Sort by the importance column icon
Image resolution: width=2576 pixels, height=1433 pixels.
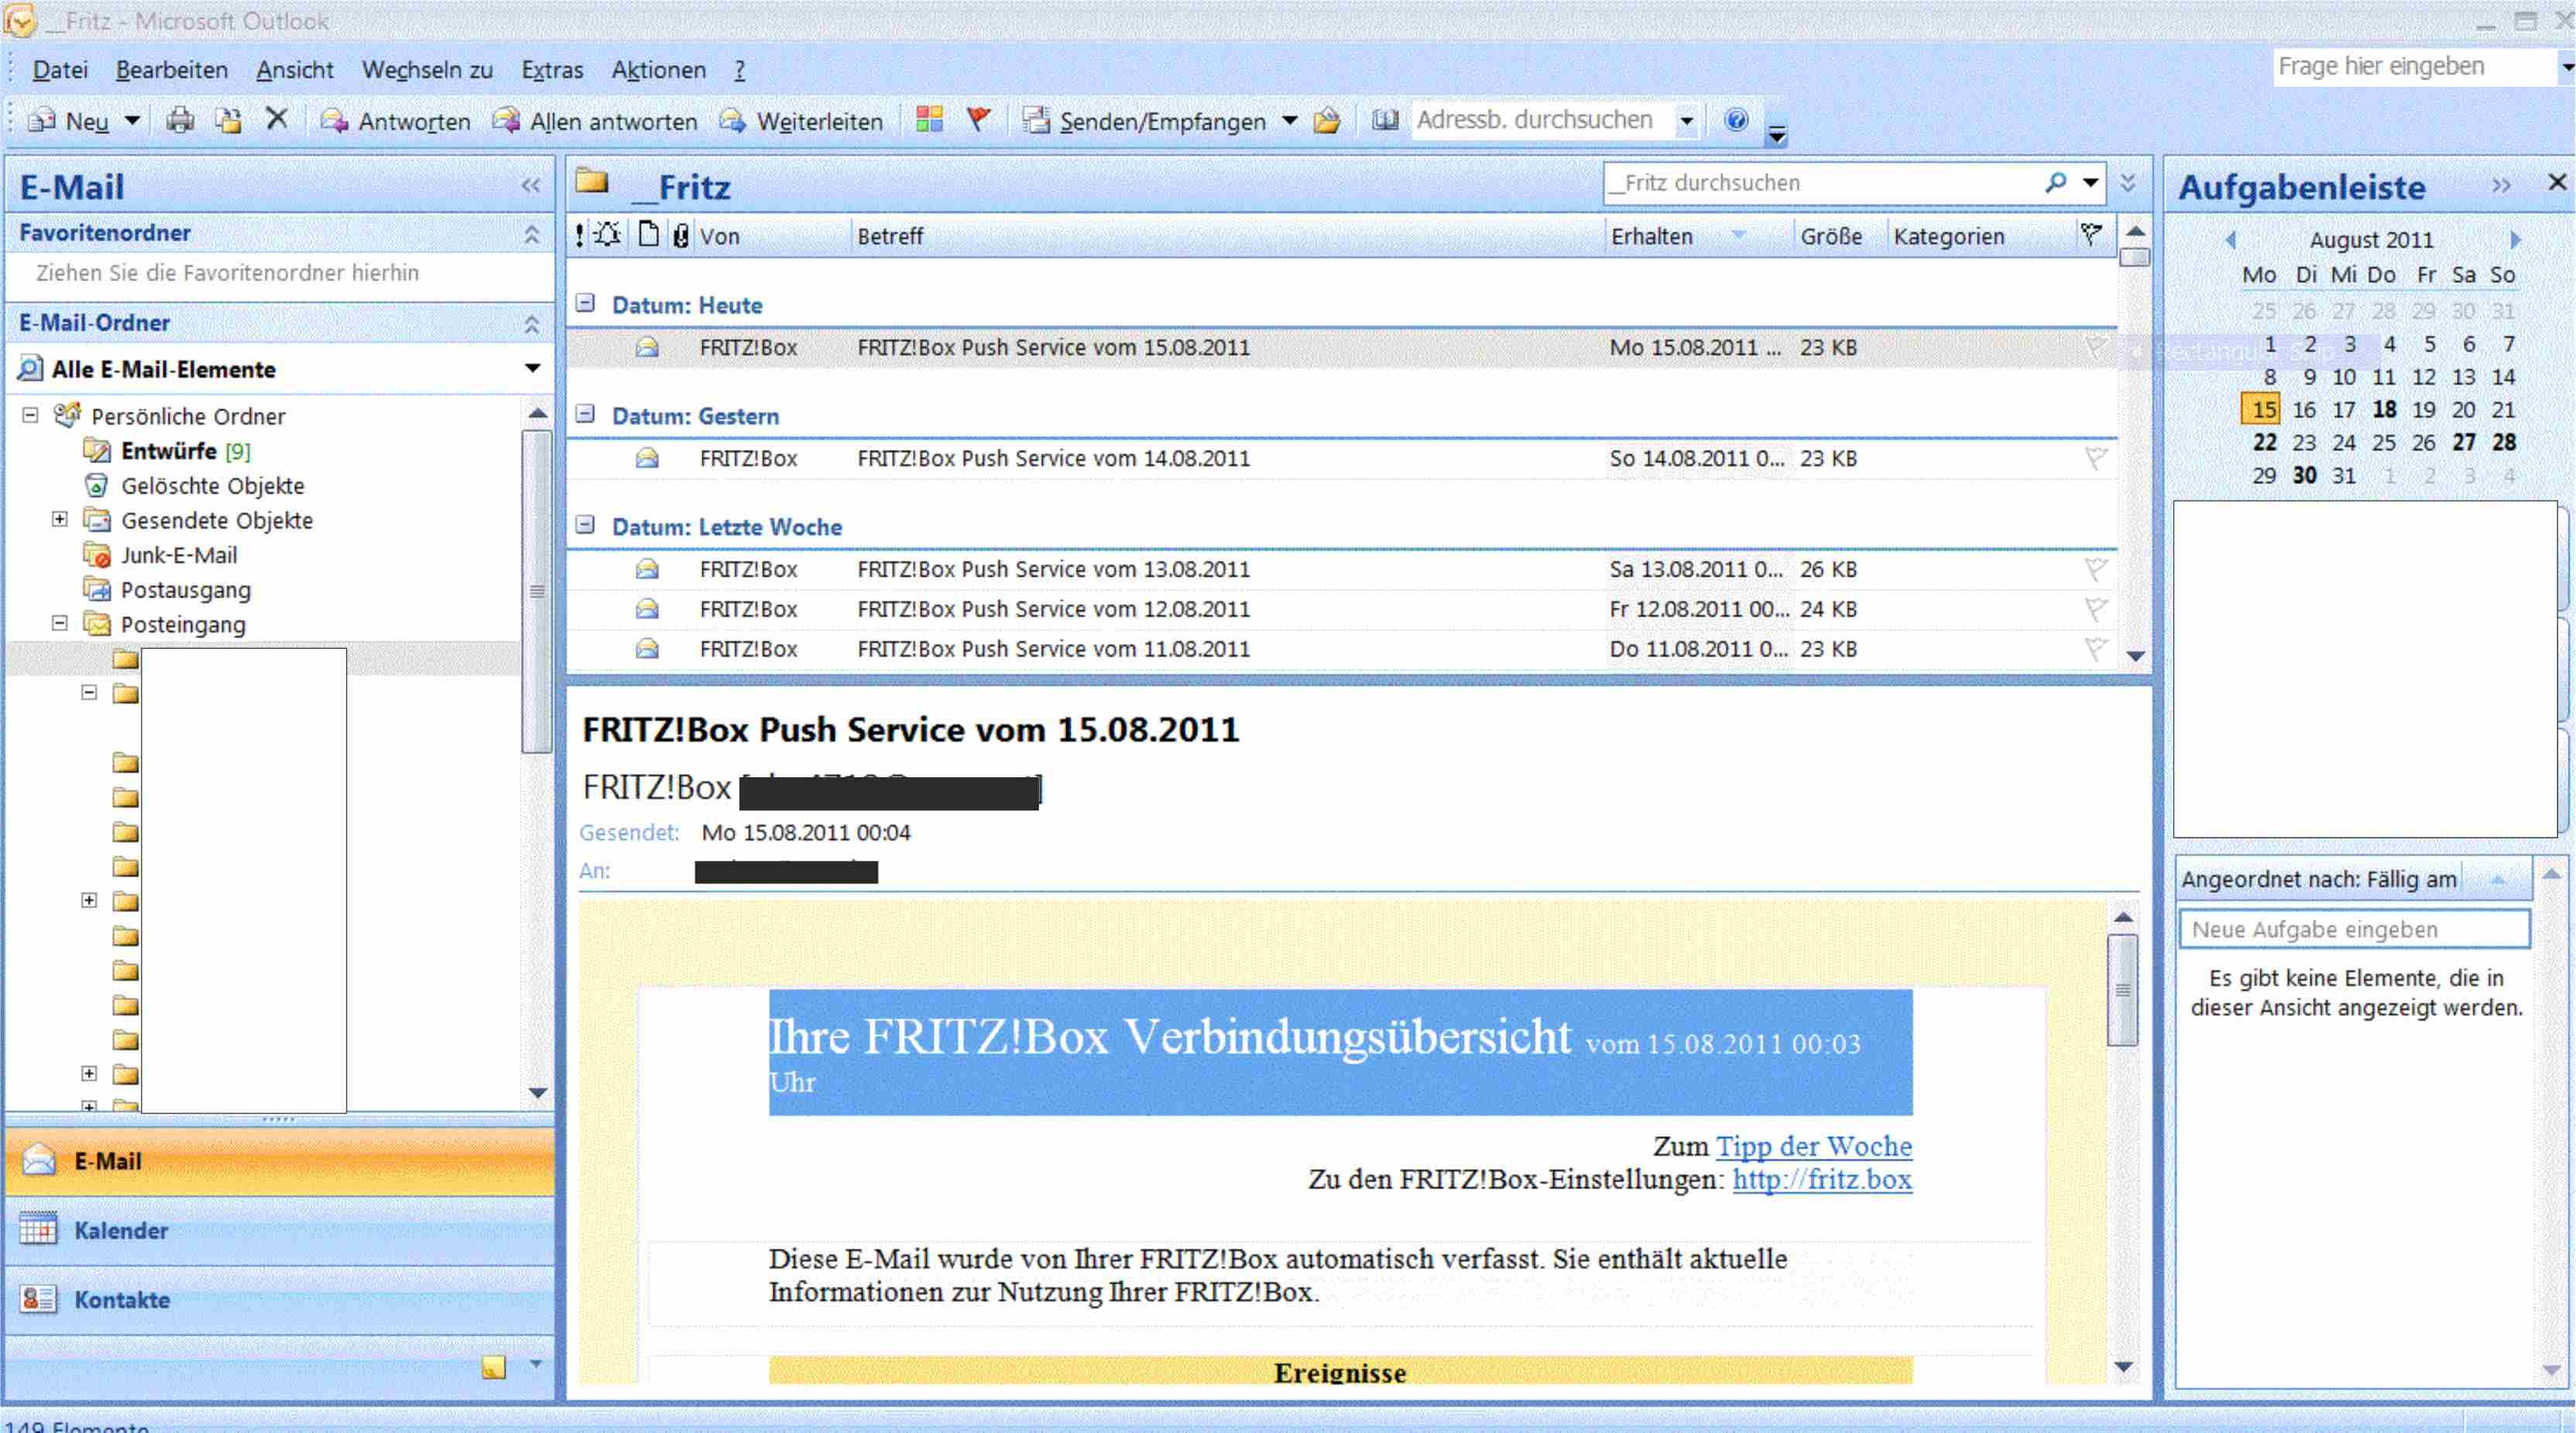tap(580, 236)
